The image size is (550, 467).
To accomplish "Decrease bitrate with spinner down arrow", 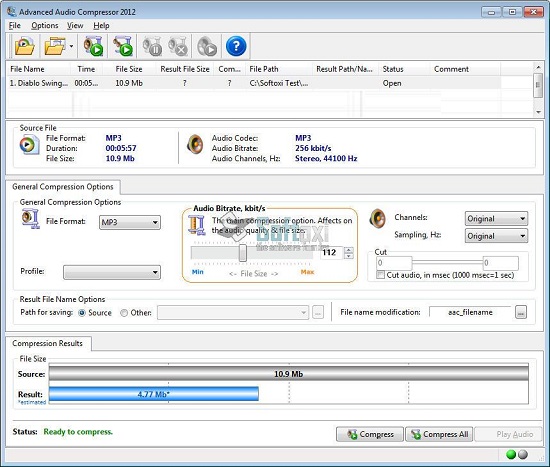I will tap(349, 256).
